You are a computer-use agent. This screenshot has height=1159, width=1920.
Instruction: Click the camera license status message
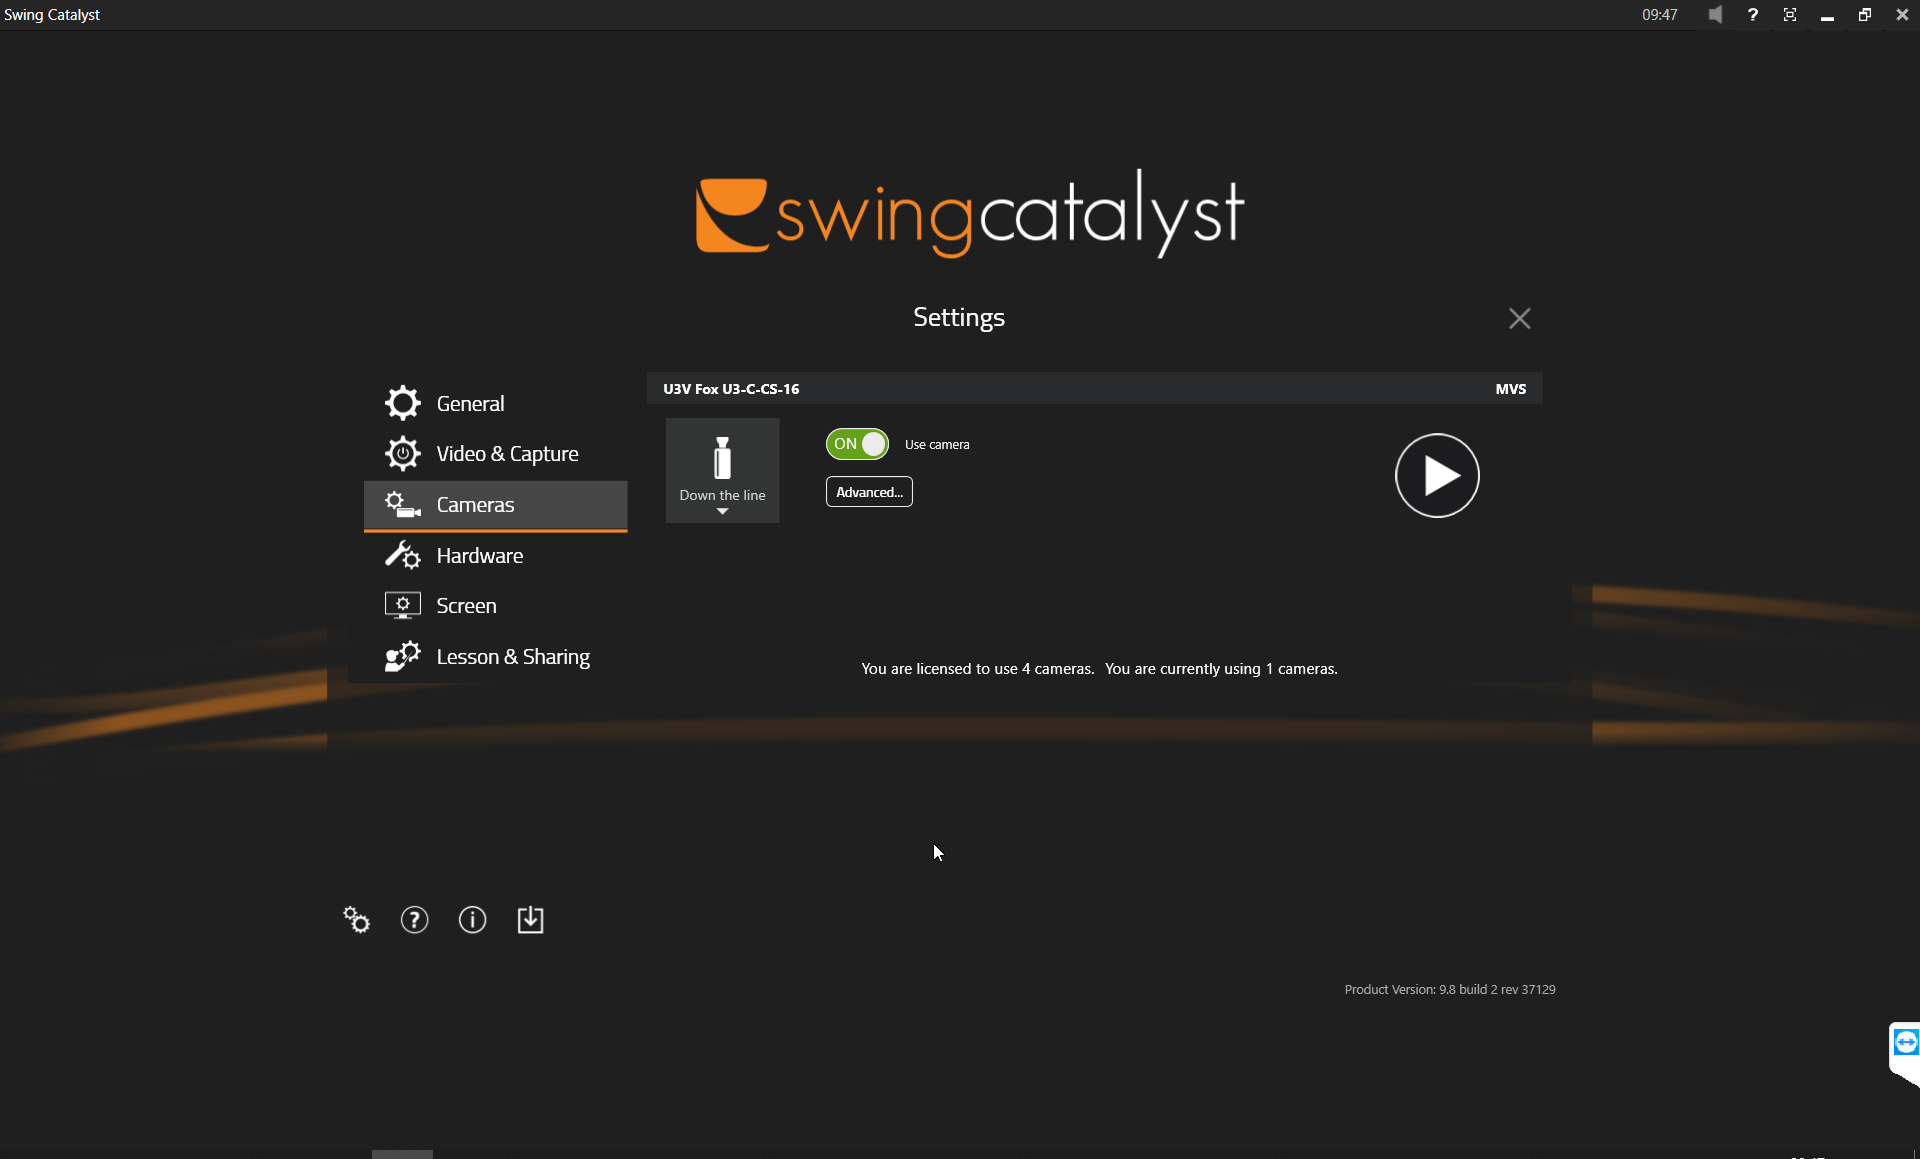click(x=1099, y=669)
